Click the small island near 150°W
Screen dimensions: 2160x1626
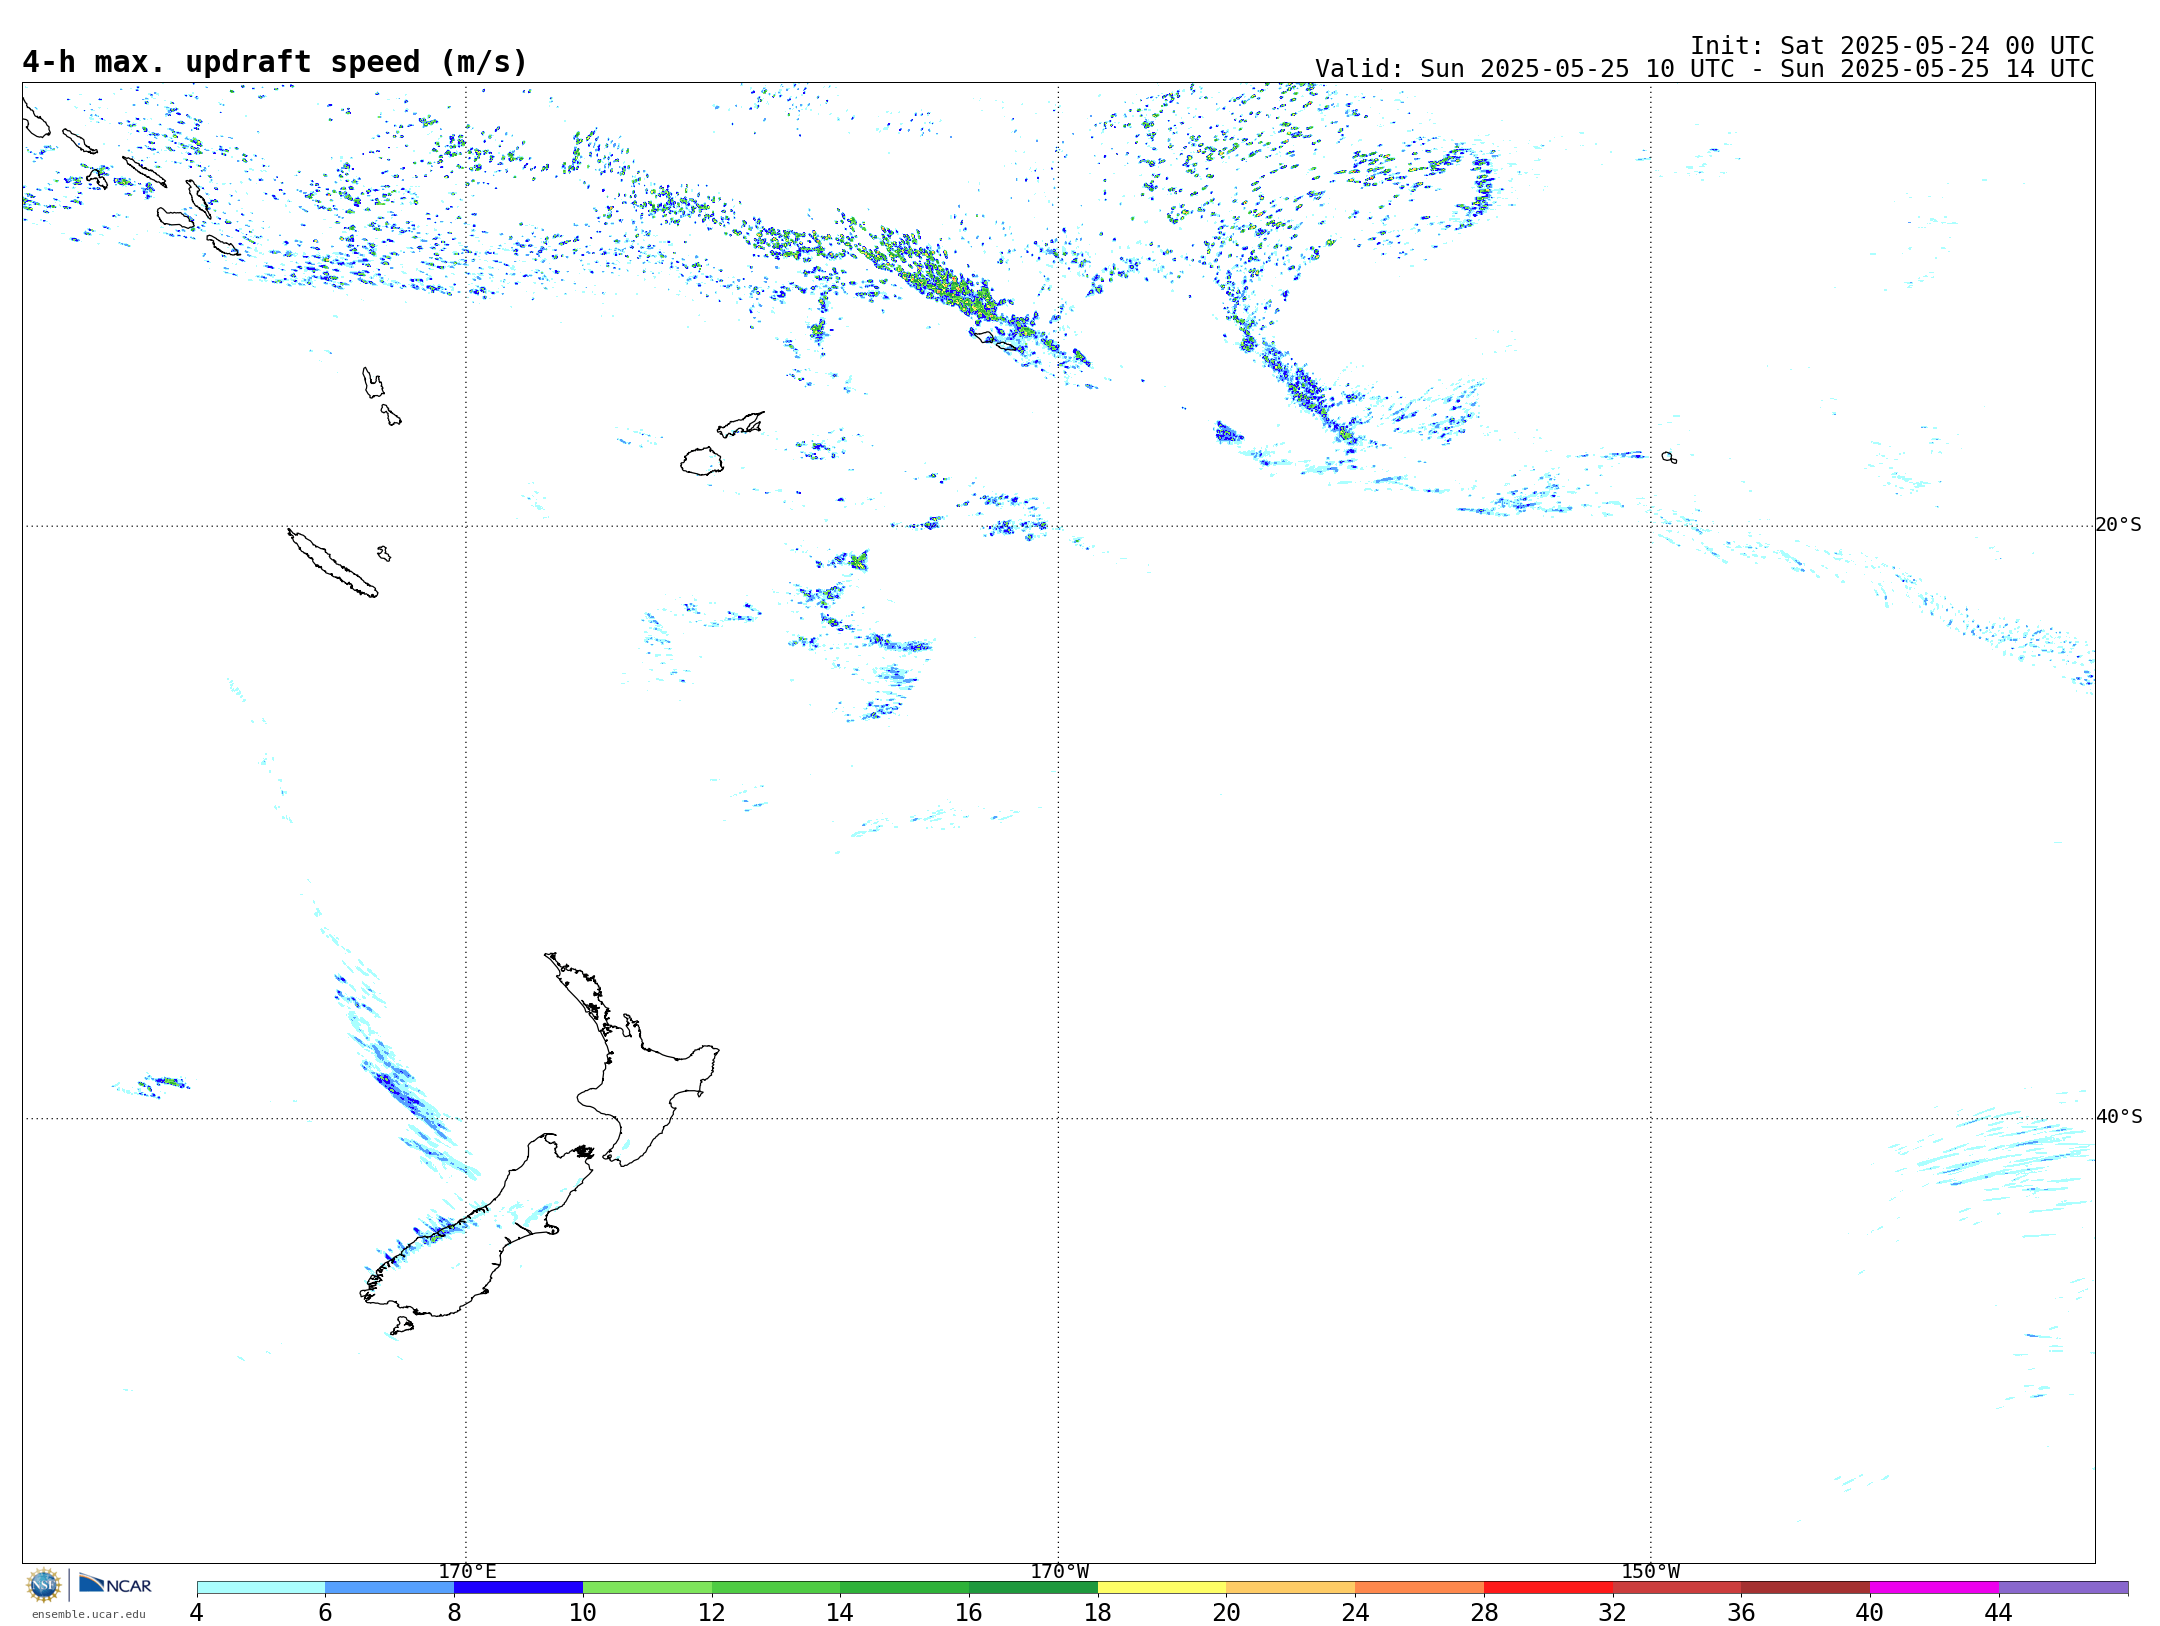coord(1669,457)
